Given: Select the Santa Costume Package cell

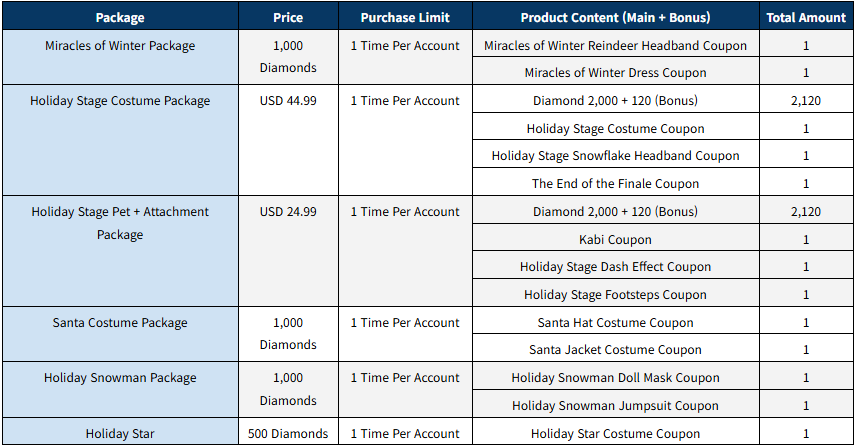Looking at the screenshot, I should point(120,323).
